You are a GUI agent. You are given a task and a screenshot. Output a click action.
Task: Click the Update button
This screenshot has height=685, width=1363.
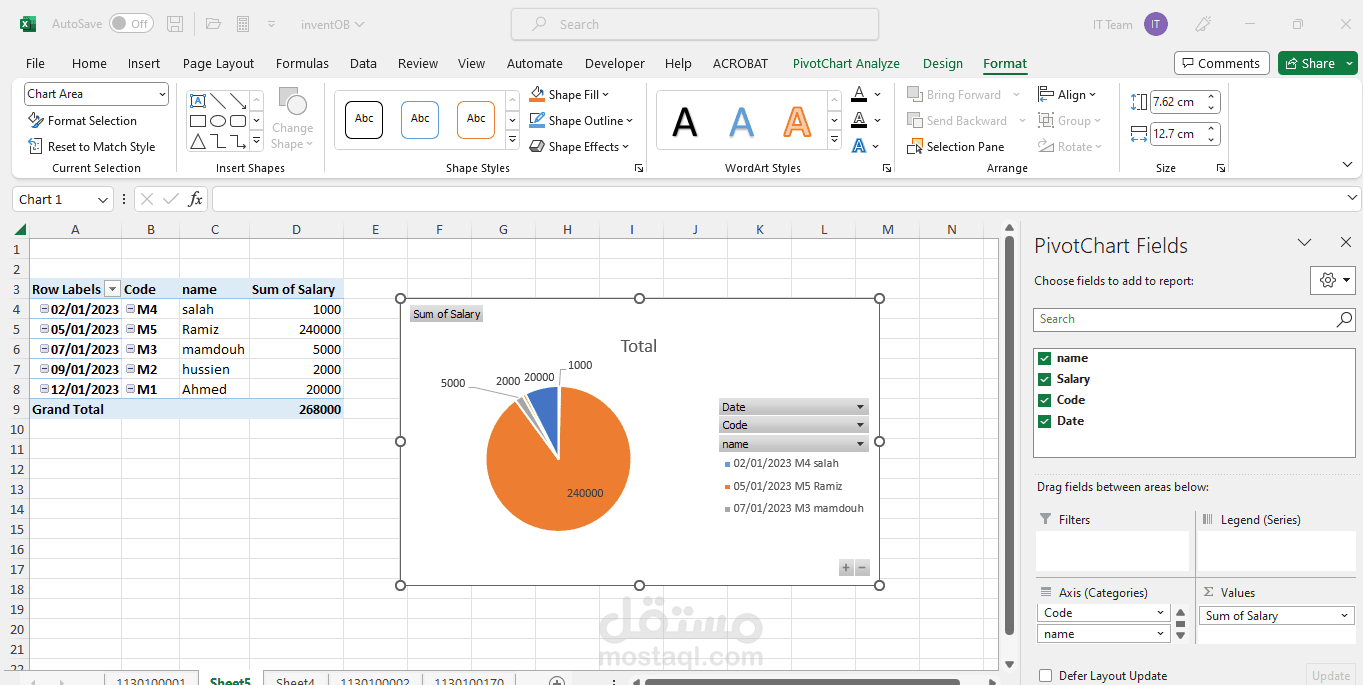pyautogui.click(x=1330, y=675)
